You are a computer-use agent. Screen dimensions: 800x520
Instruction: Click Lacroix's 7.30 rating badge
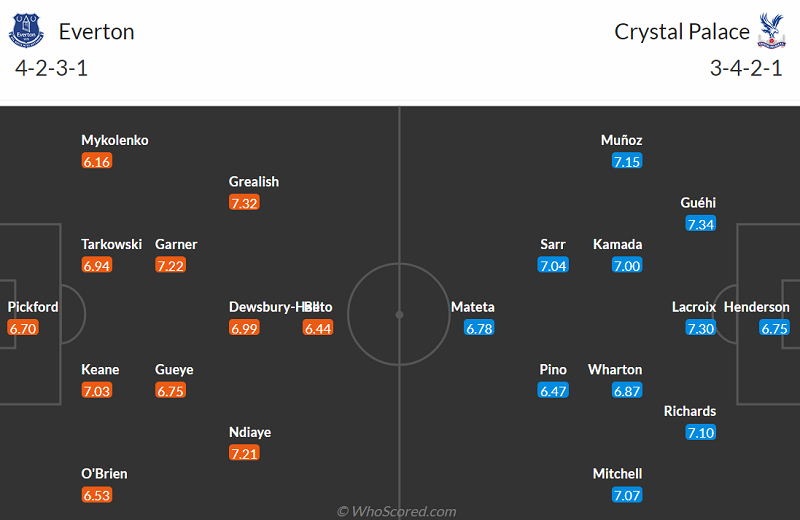[701, 328]
